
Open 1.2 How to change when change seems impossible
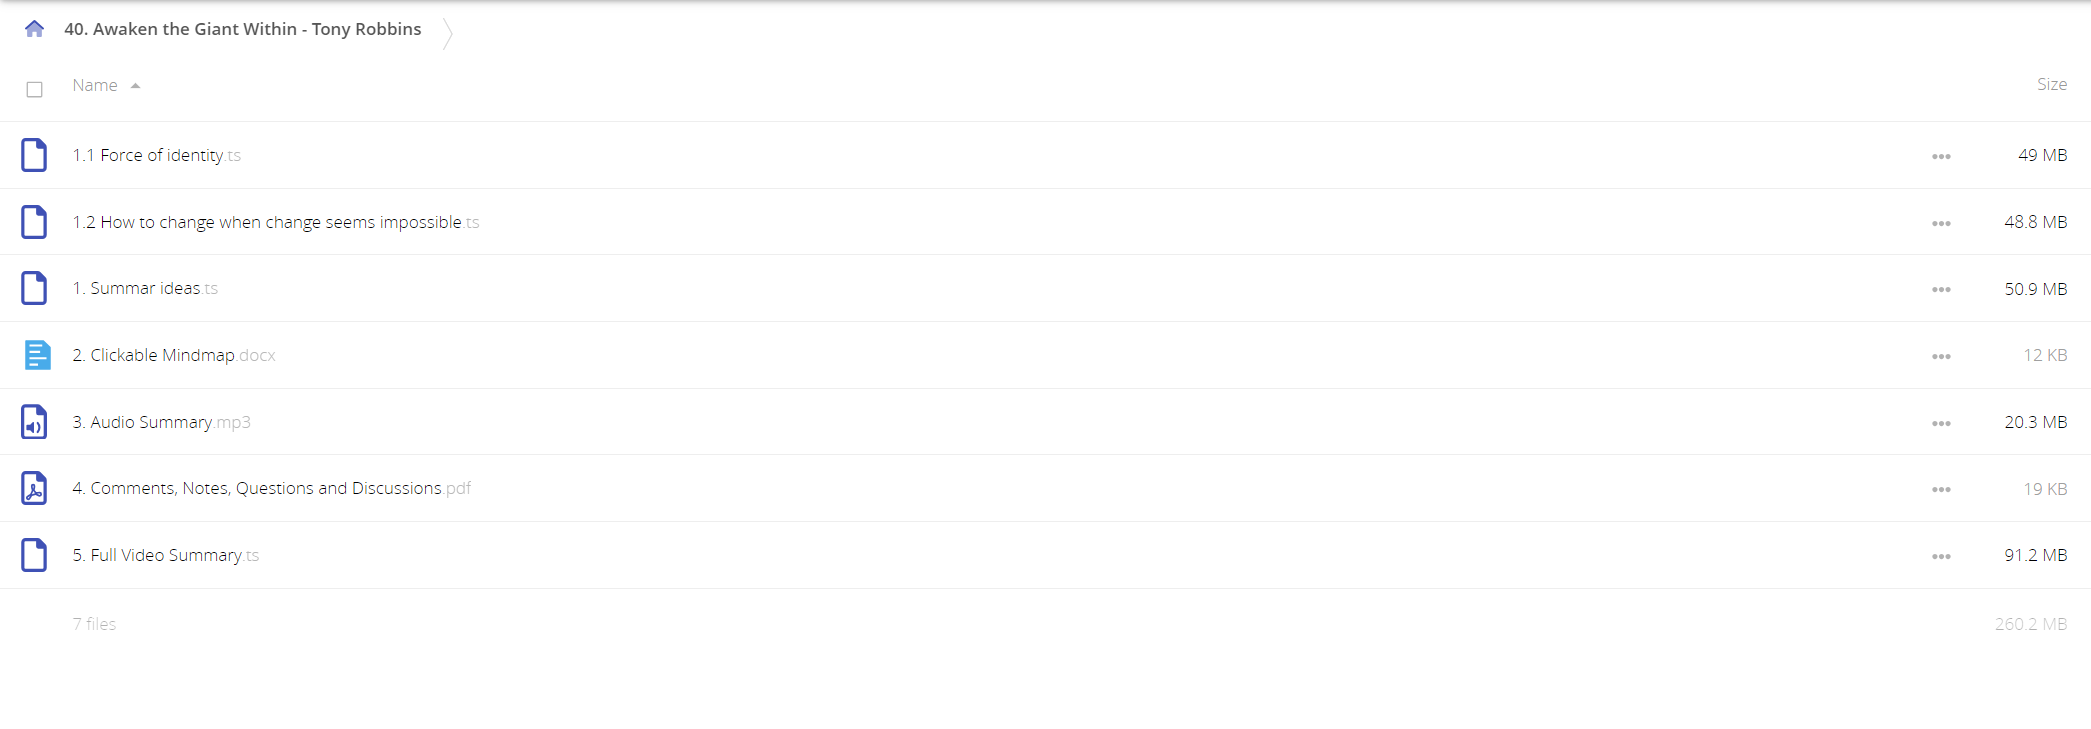point(275,222)
